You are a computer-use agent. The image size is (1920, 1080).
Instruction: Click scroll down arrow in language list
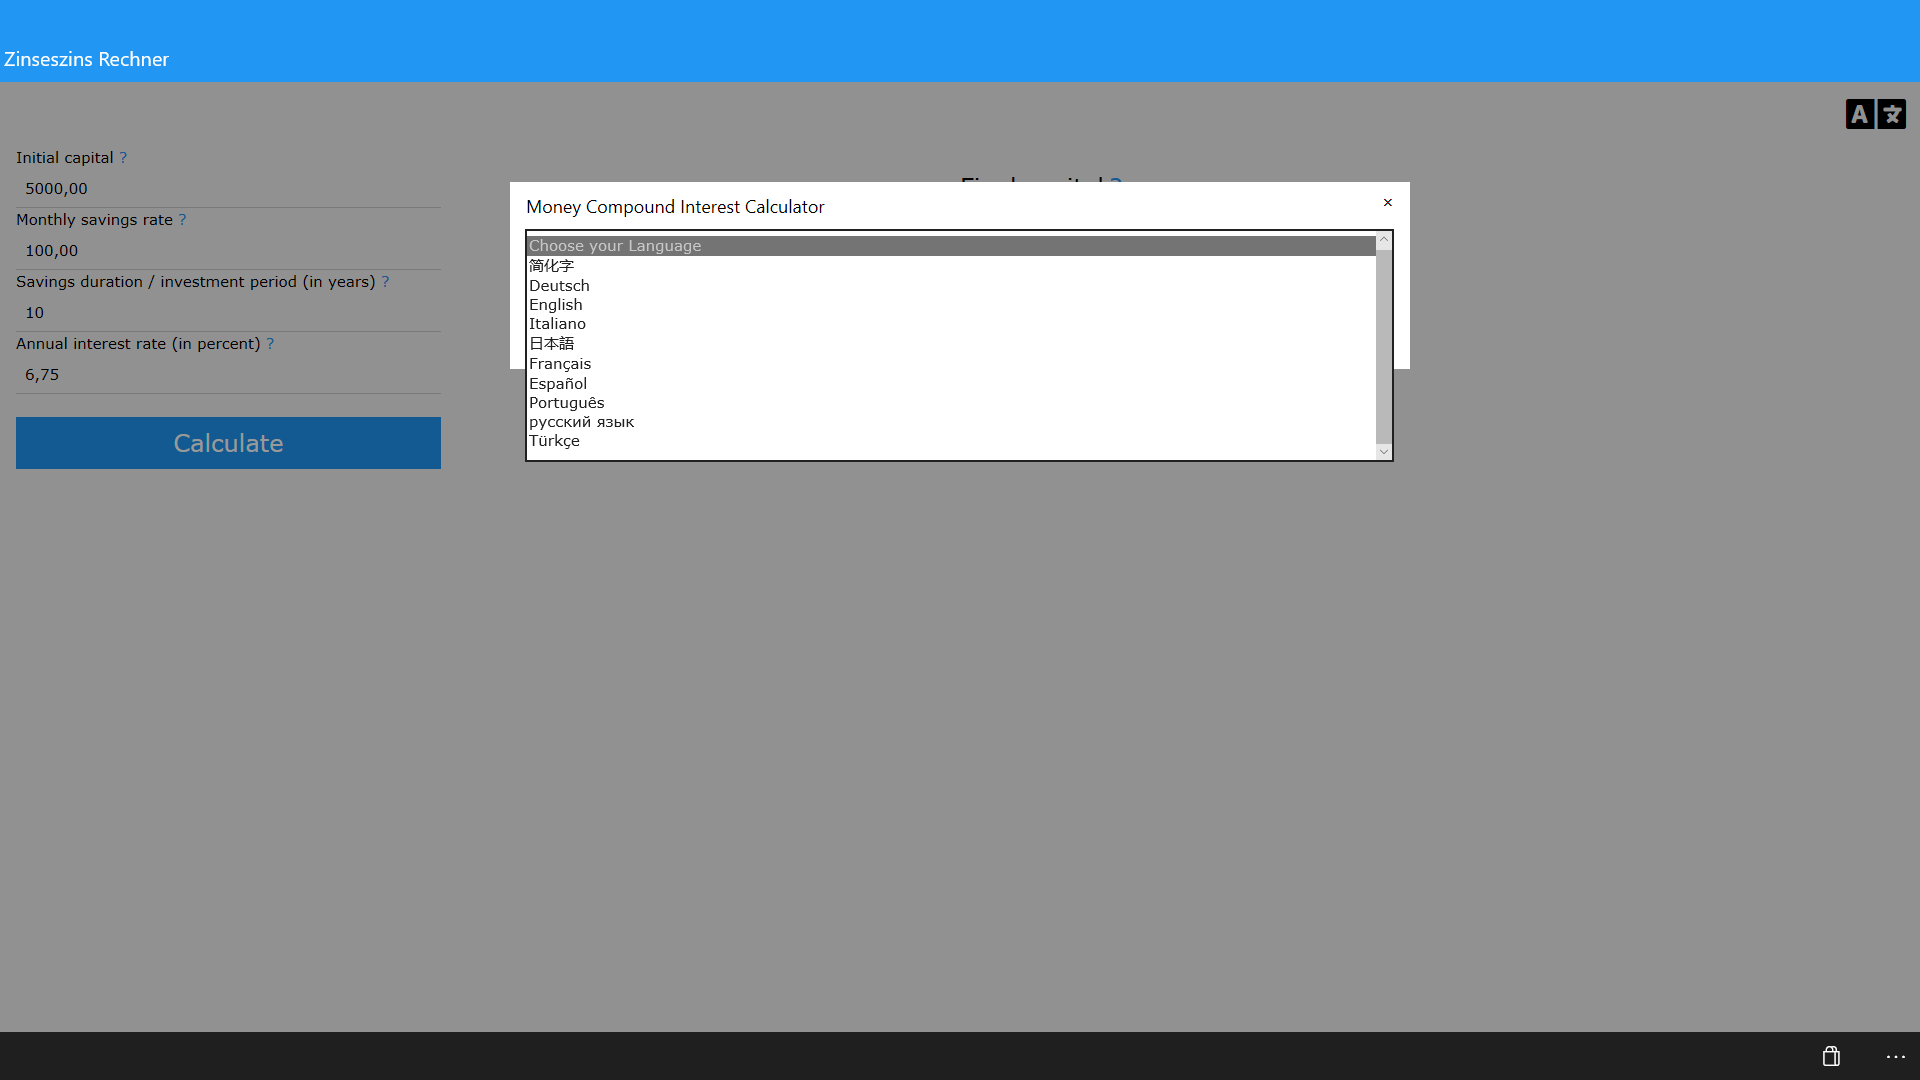pos(1383,452)
